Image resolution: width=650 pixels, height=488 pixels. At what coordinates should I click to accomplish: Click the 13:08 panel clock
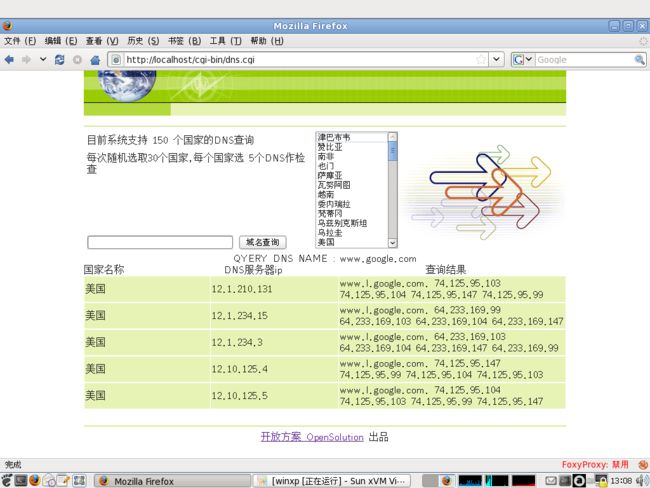coord(621,481)
